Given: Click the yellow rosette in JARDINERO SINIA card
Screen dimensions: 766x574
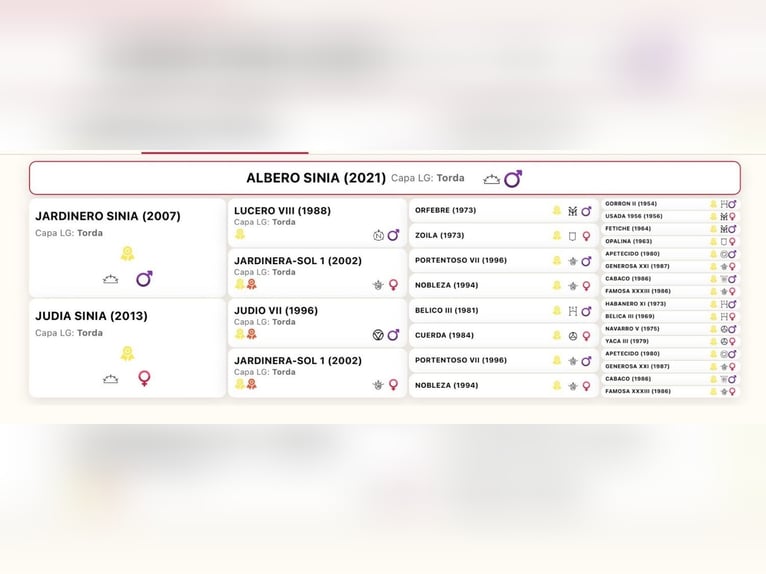Looking at the screenshot, I should [127, 253].
